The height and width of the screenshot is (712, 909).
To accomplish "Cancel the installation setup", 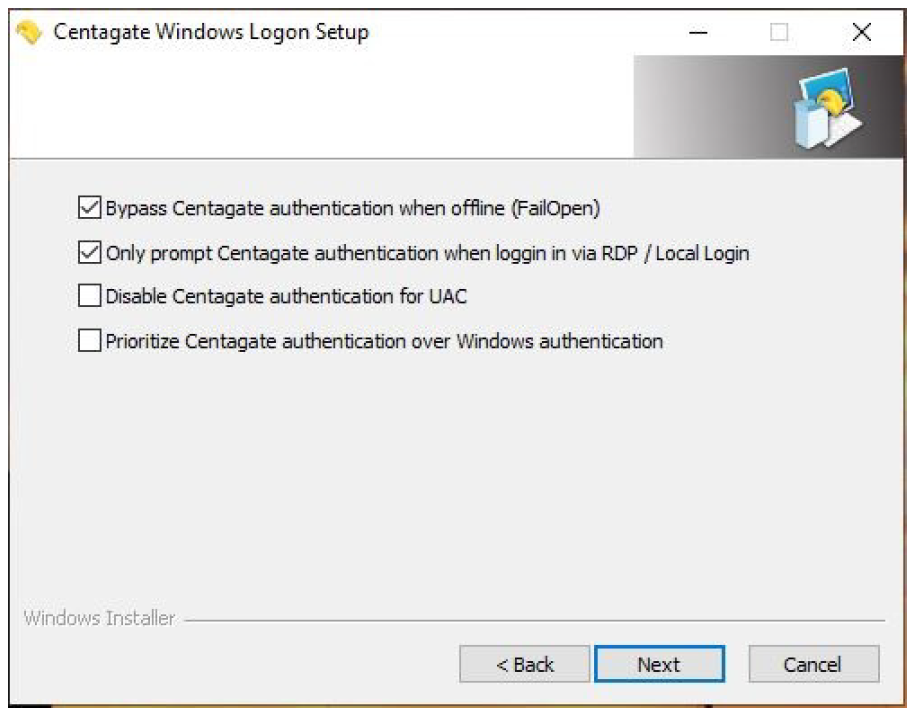I will (814, 664).
